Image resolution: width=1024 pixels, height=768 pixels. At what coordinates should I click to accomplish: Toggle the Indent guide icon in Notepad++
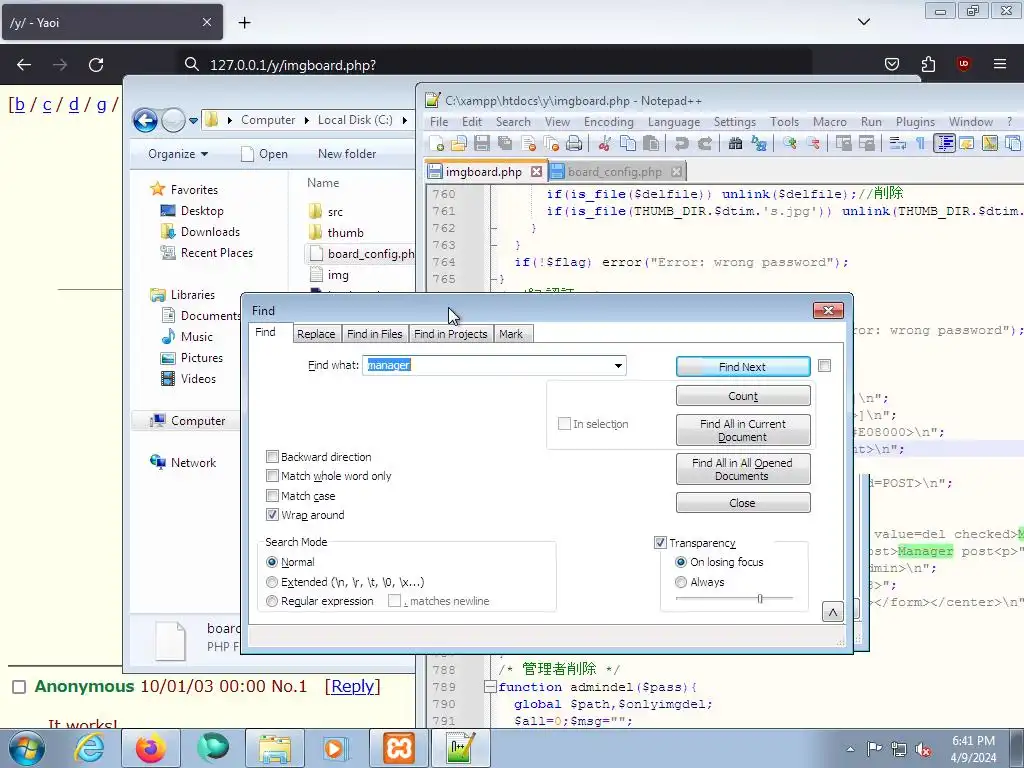pyautogui.click(x=944, y=143)
